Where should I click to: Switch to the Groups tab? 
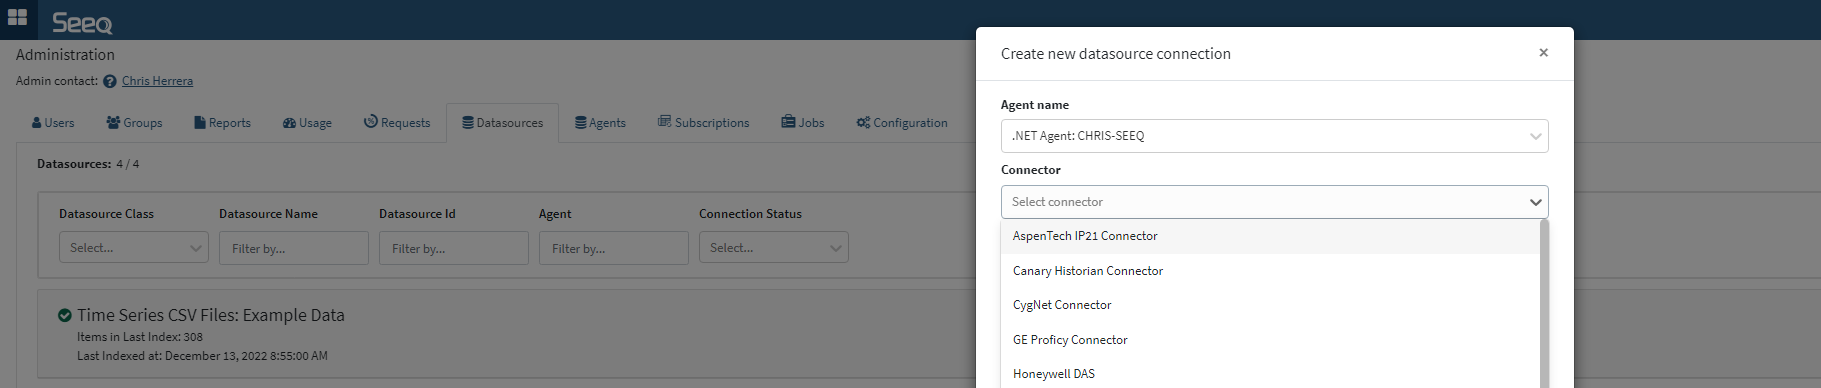[x=134, y=123]
